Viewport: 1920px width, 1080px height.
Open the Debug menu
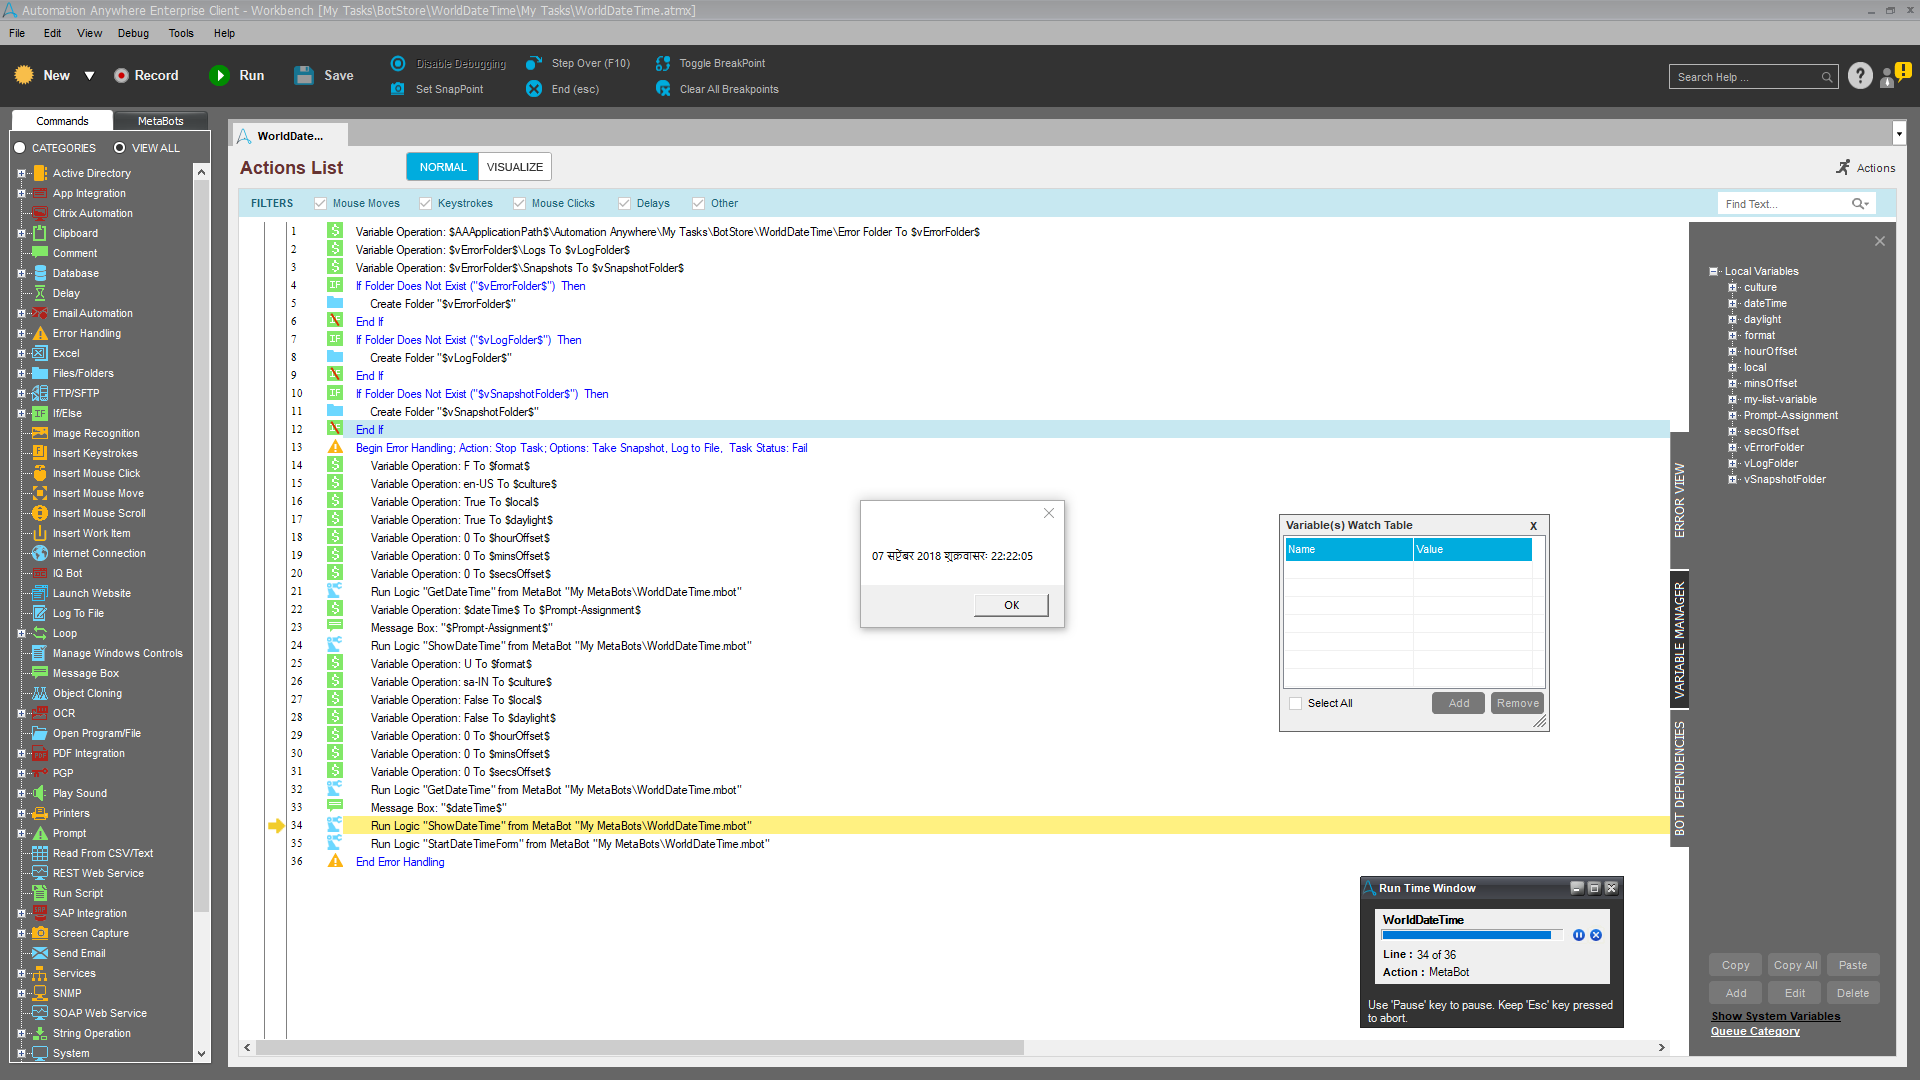click(133, 33)
